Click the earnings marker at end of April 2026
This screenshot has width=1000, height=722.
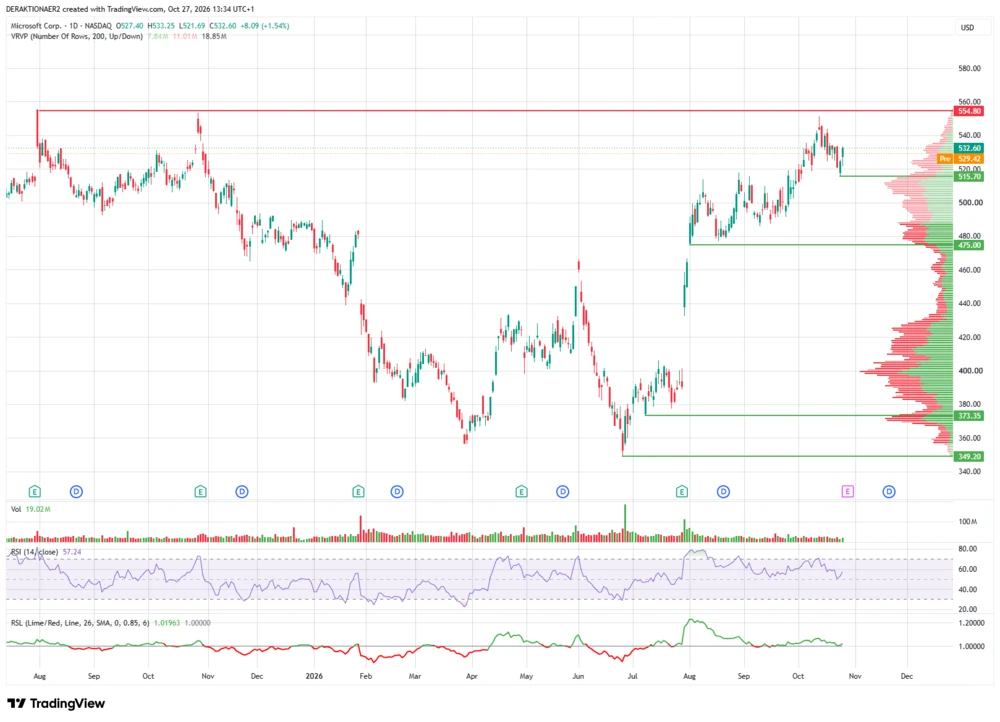[x=522, y=491]
